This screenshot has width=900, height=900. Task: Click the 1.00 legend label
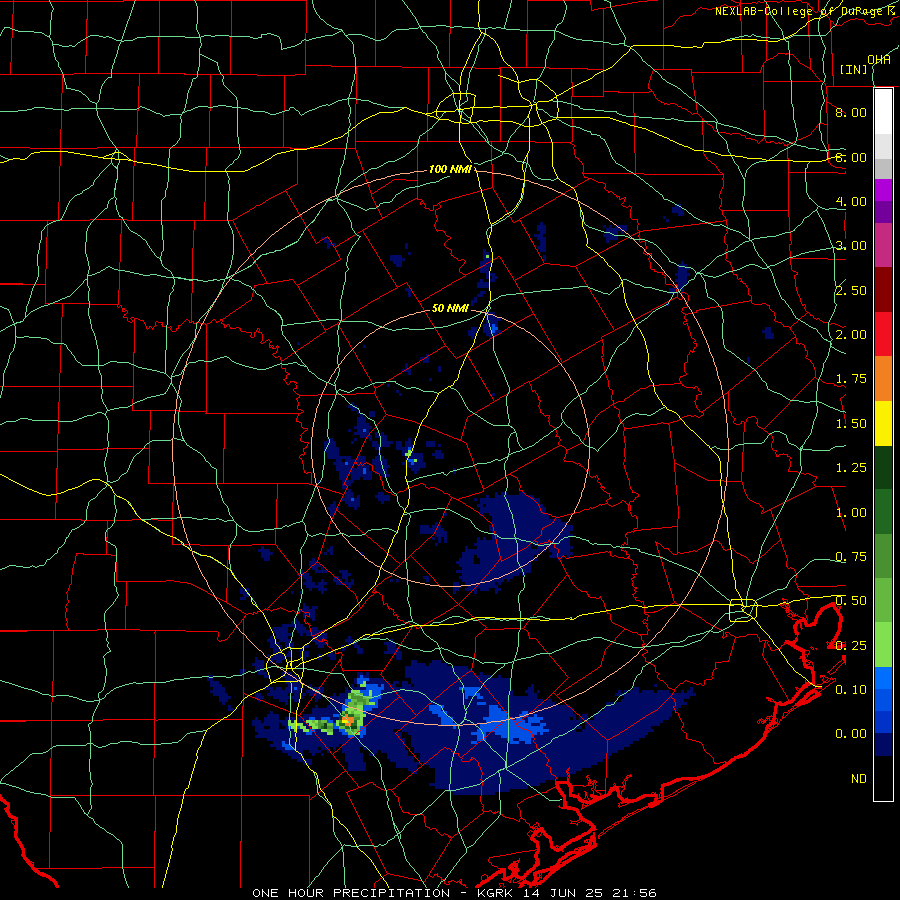(x=851, y=513)
